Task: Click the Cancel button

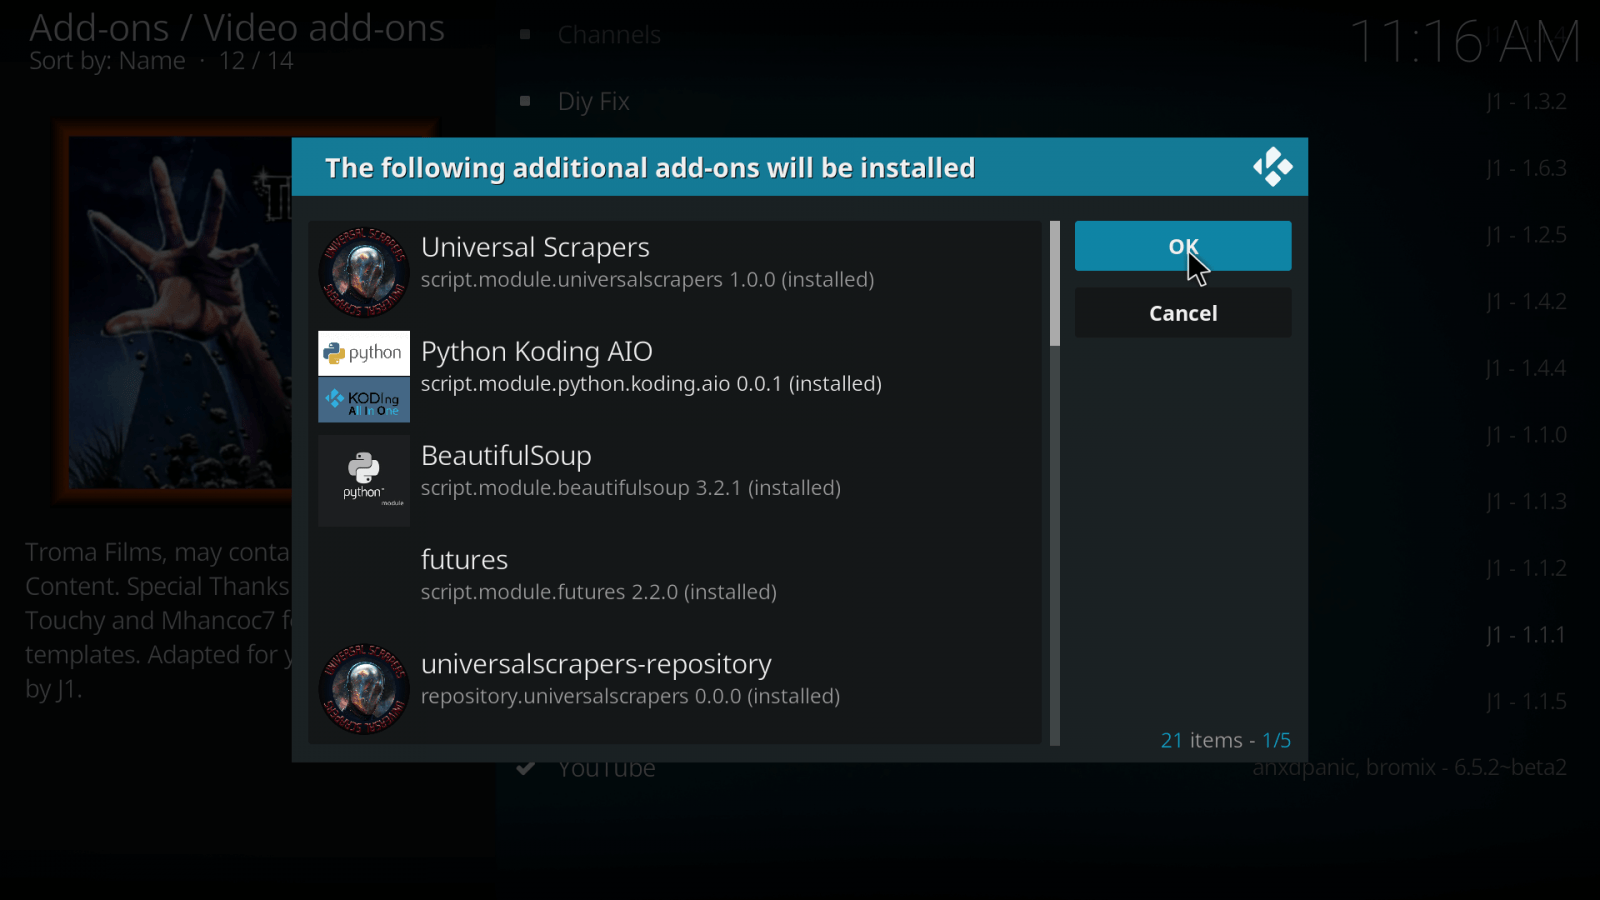Action: (x=1183, y=313)
